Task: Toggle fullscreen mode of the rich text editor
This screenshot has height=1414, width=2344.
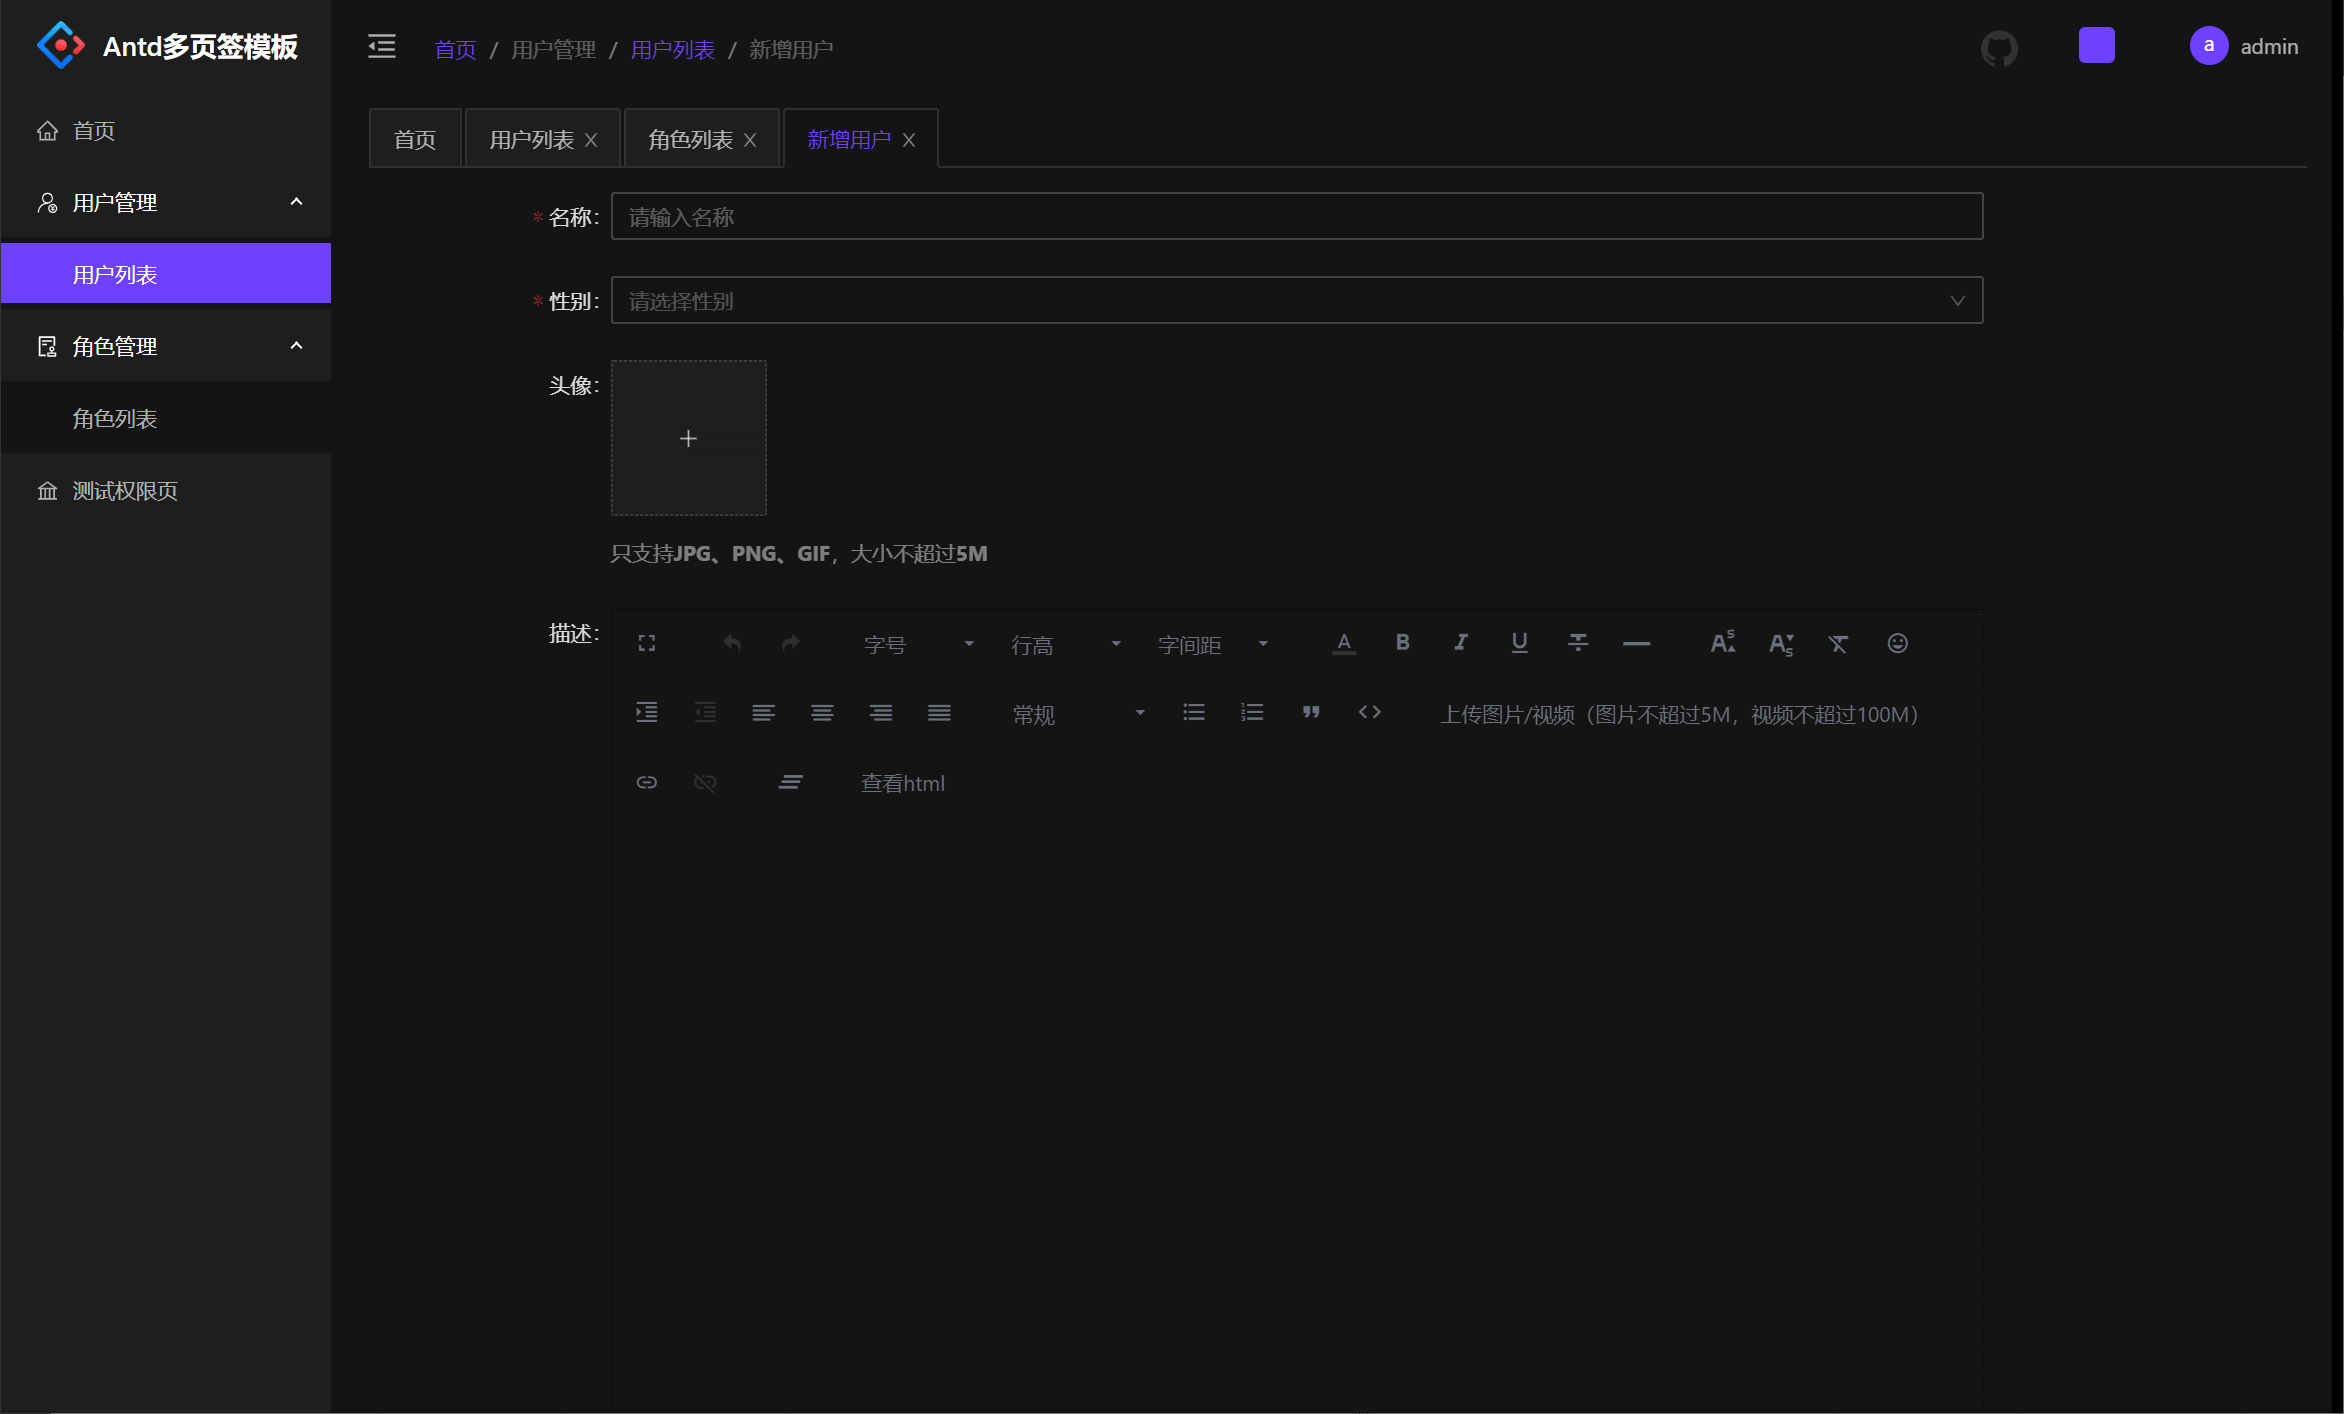Action: click(646, 643)
